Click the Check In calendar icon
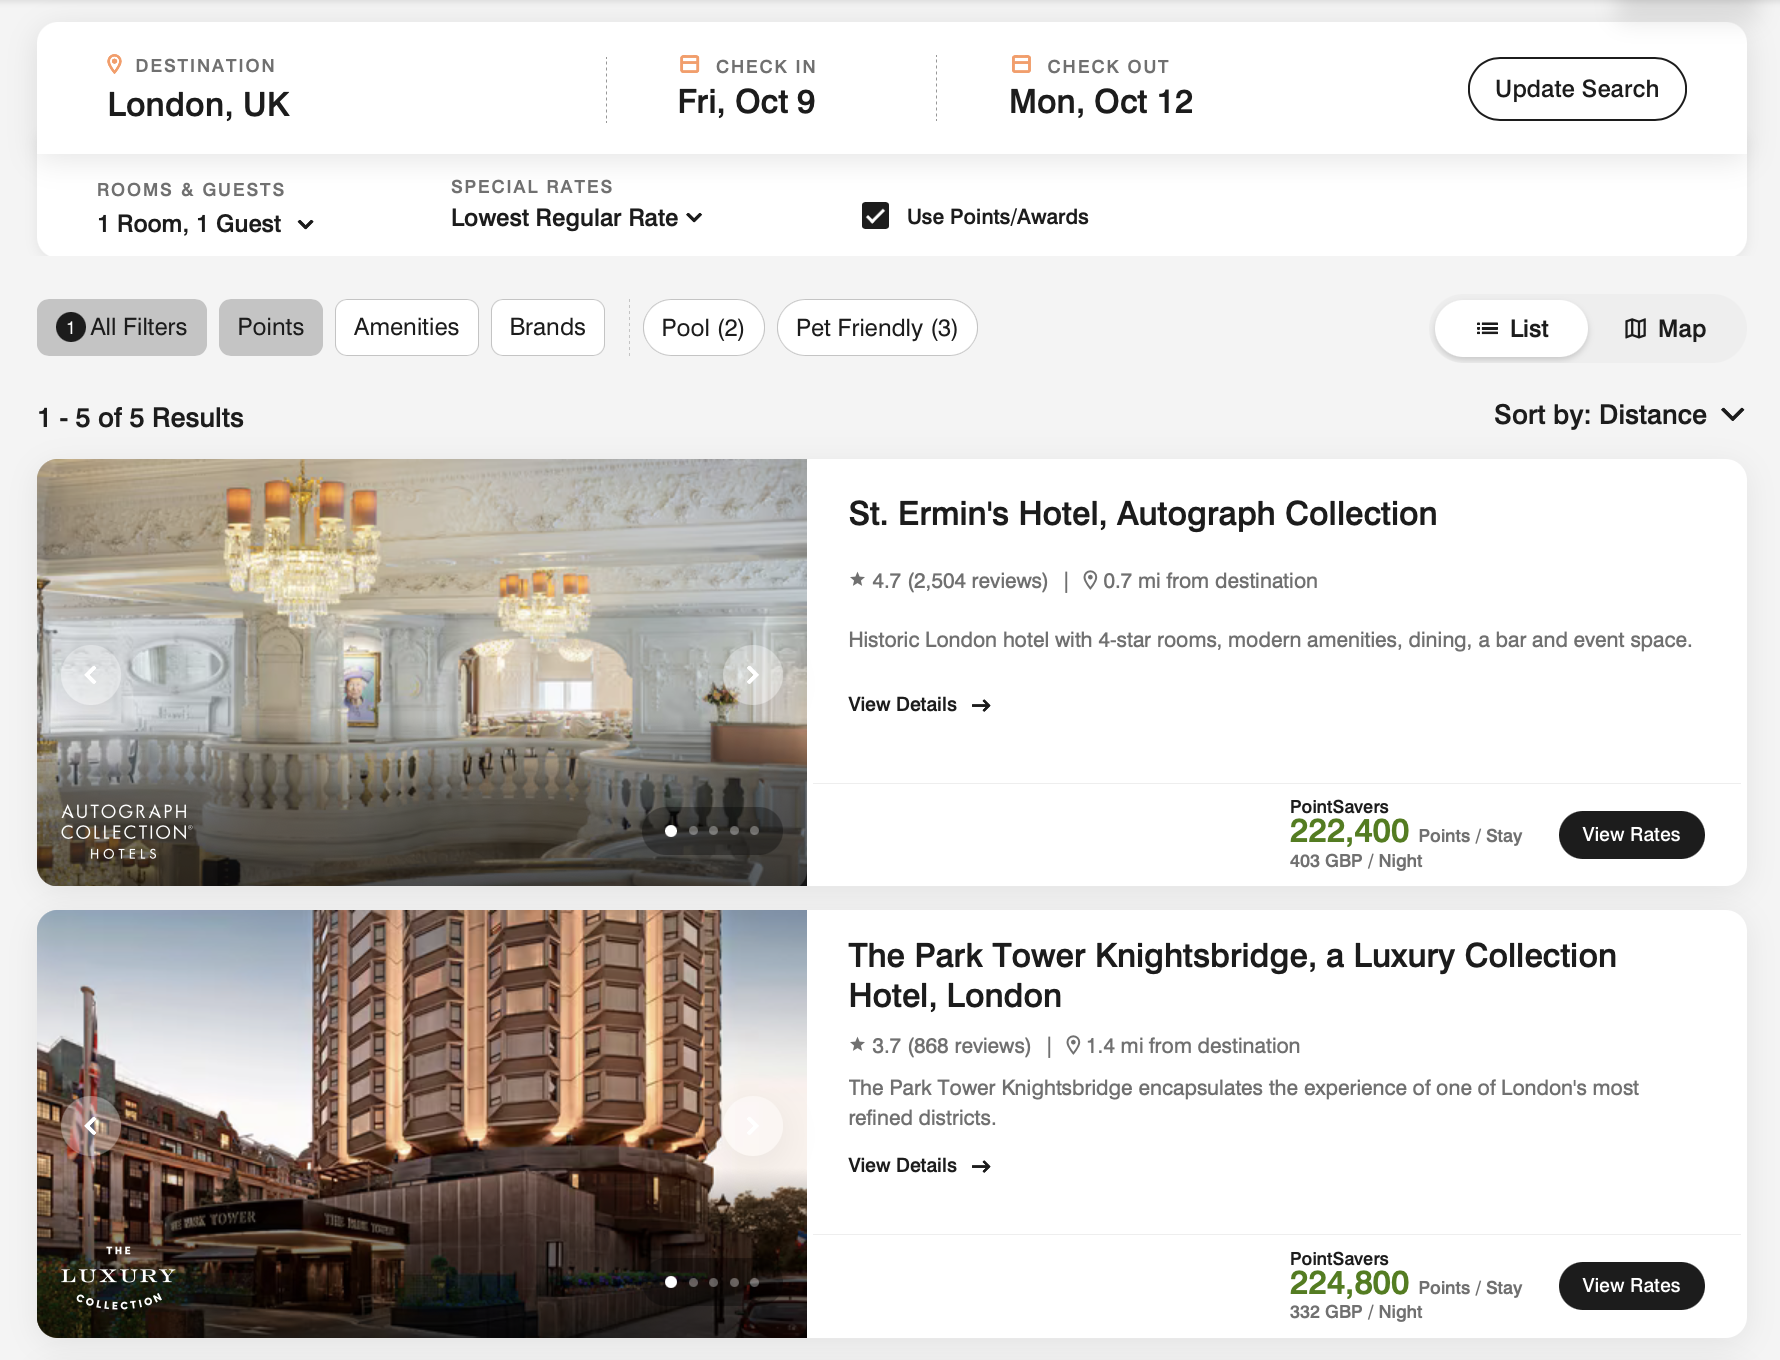Screen dimensions: 1780x1360 point(689,64)
